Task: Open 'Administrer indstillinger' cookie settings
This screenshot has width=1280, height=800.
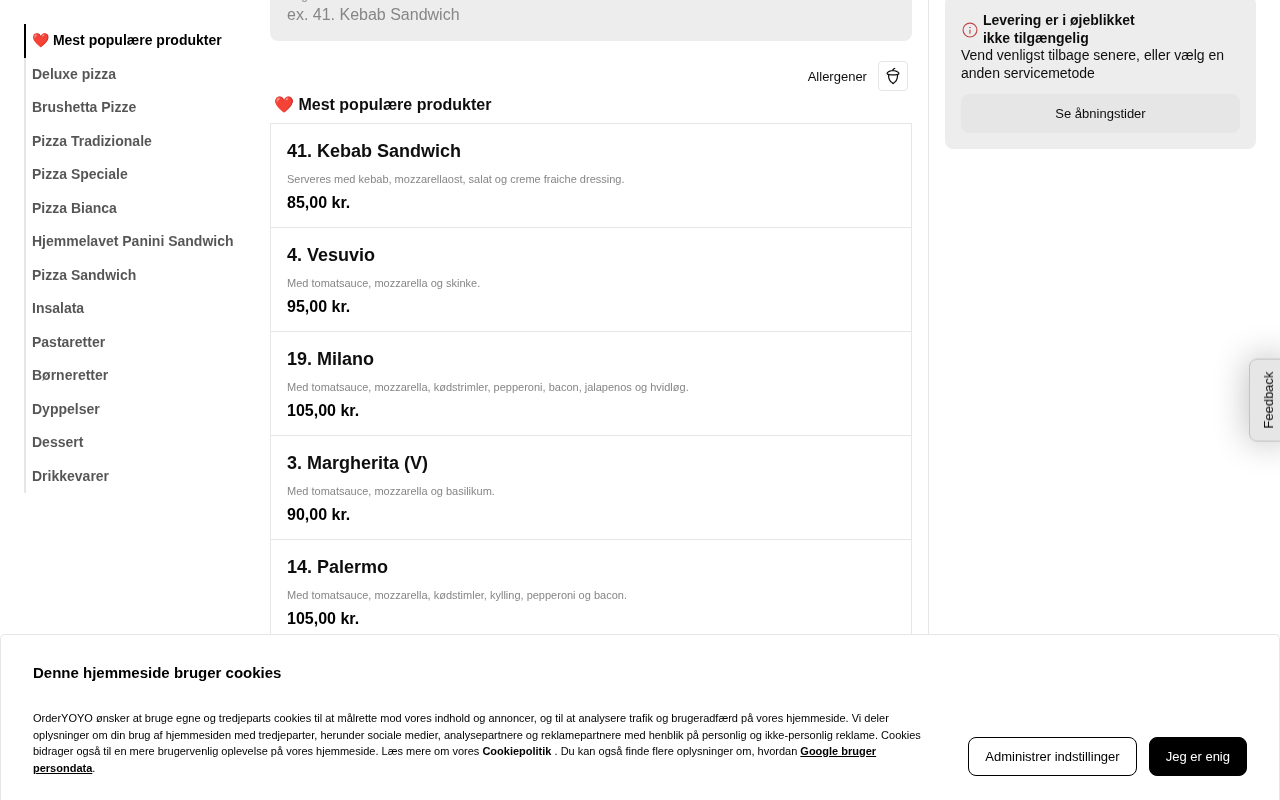Action: [x=1052, y=756]
